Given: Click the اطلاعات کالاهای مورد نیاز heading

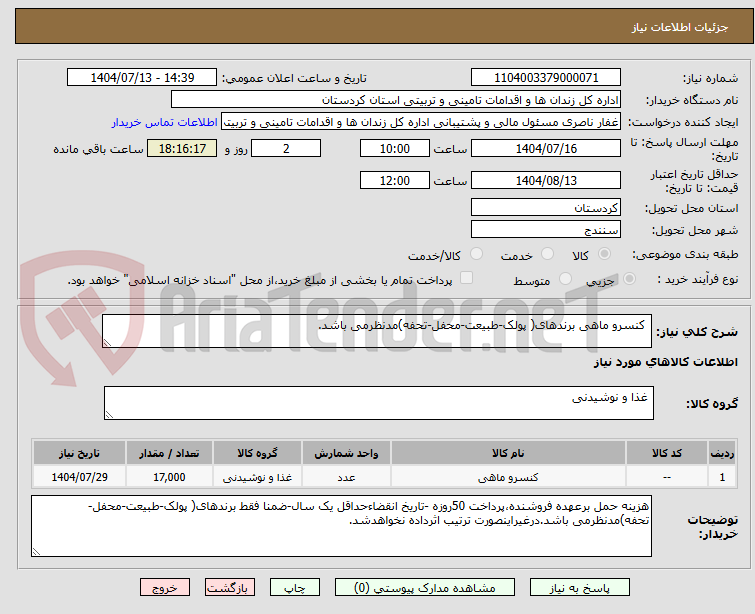Looking at the screenshot, I should coord(665,362).
